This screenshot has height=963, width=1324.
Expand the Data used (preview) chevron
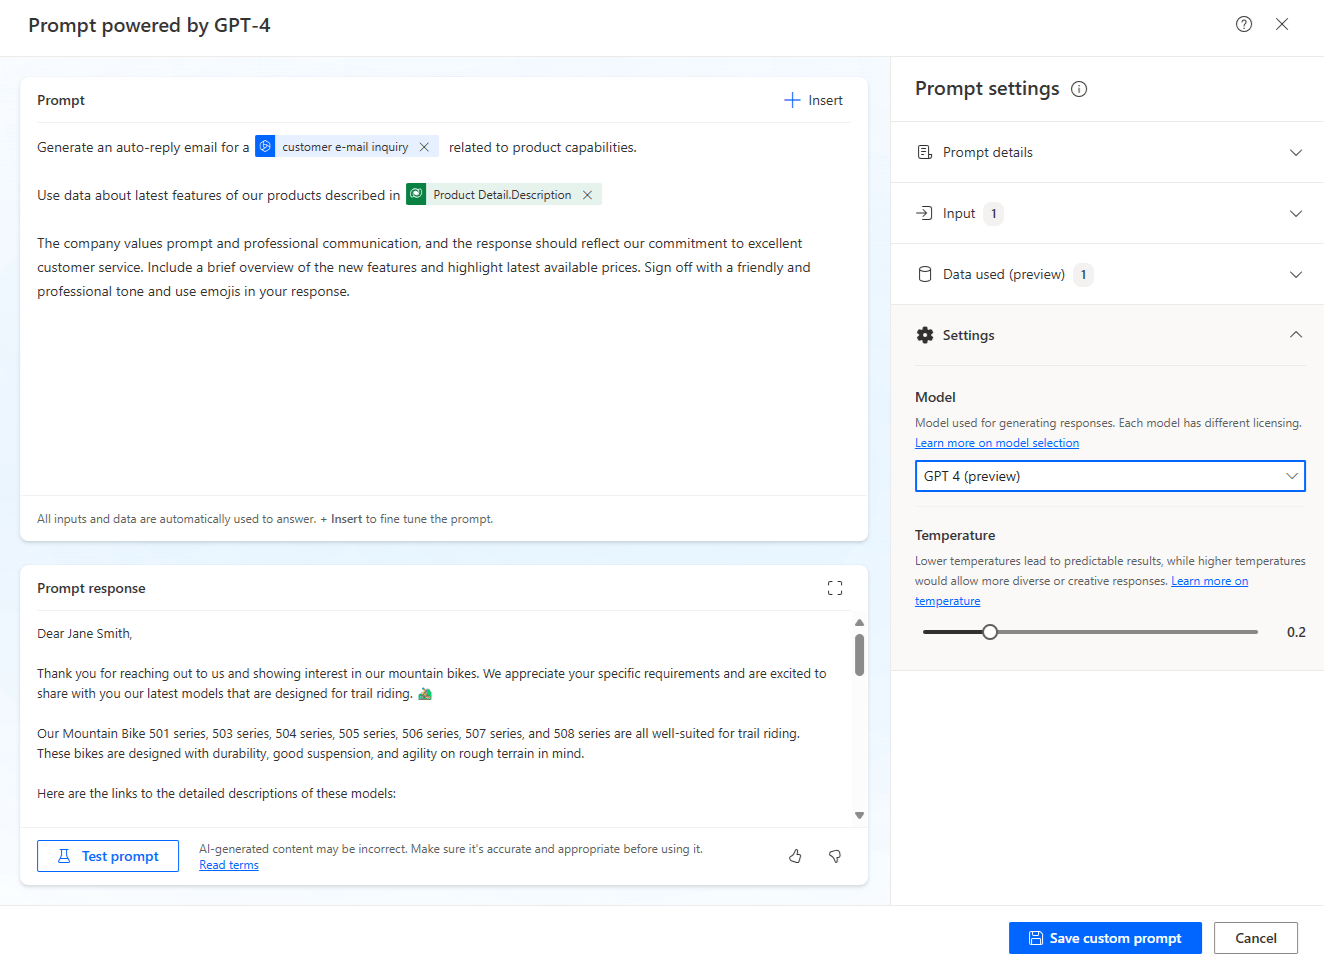coord(1296,274)
